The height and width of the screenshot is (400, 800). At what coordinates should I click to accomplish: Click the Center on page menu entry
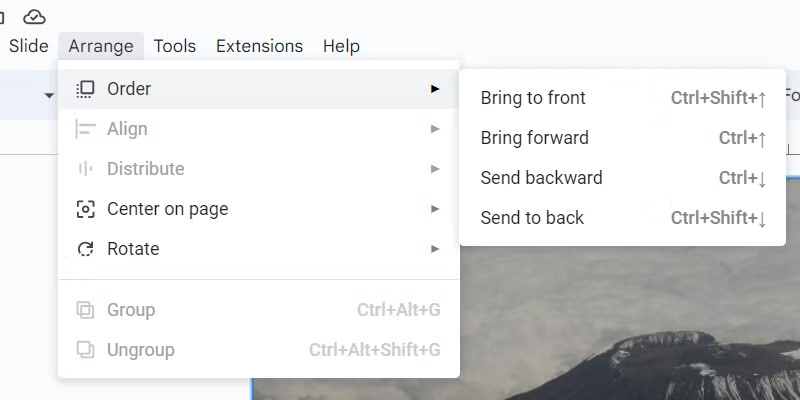click(167, 209)
